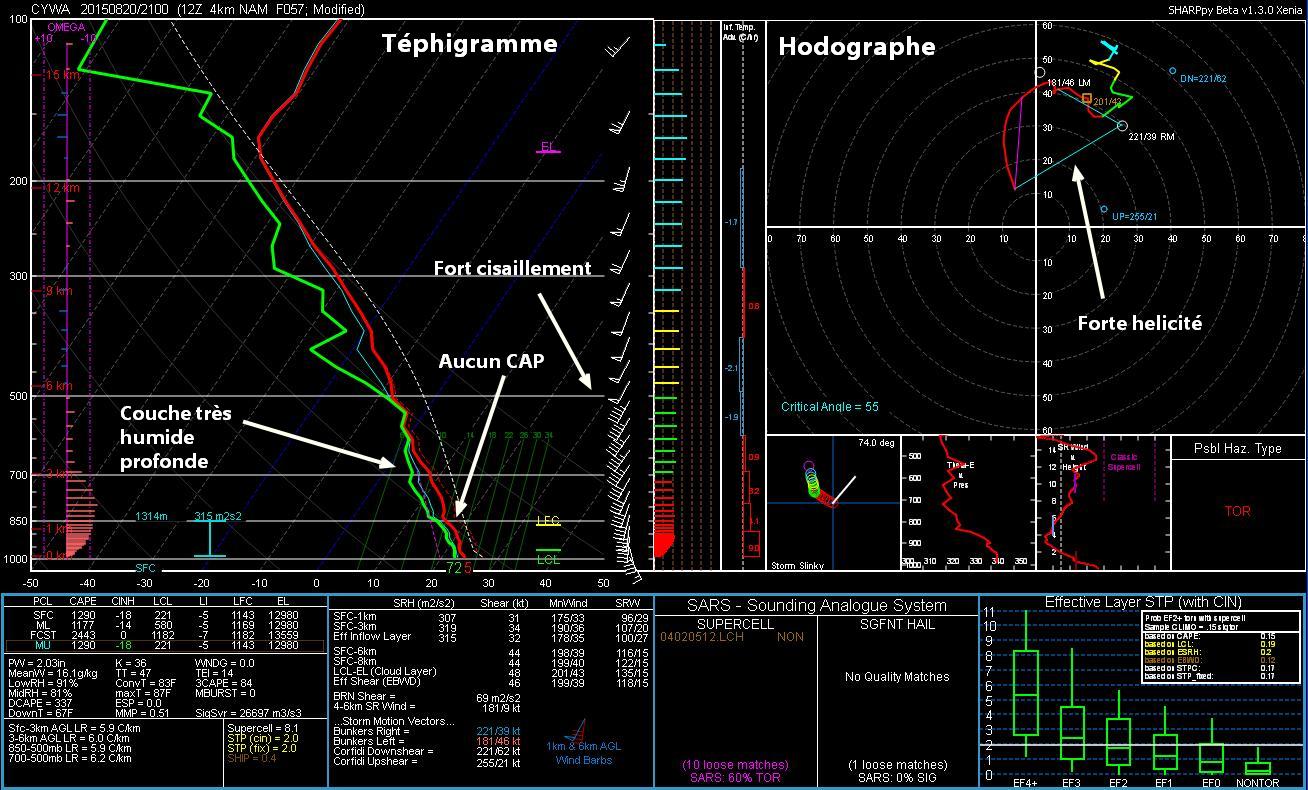Viewport: 1308px width, 790px height.
Task: Click the Bunkers right mover circle on hodograph
Action: point(1122,126)
